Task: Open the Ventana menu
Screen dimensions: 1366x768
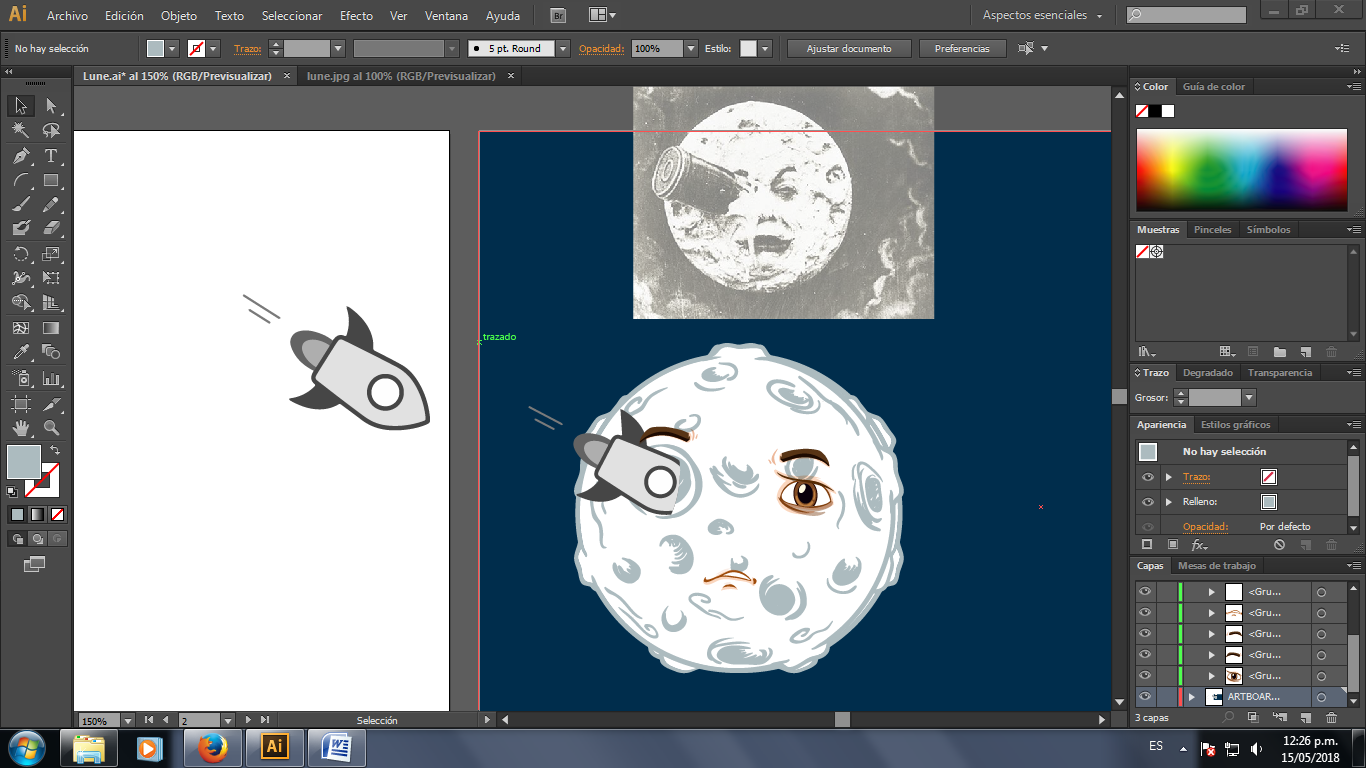Action: 445,16
